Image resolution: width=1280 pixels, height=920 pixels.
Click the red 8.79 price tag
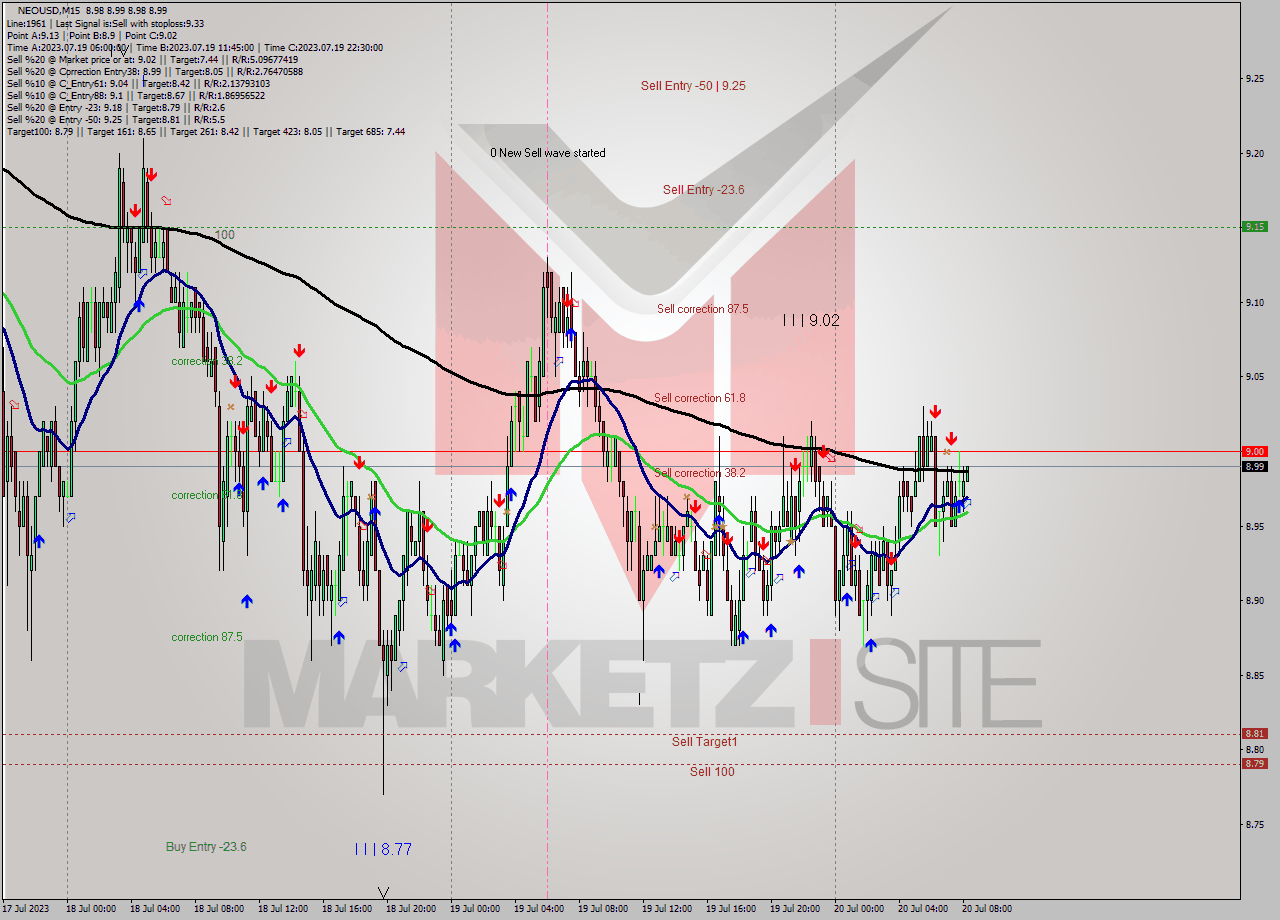1255,764
